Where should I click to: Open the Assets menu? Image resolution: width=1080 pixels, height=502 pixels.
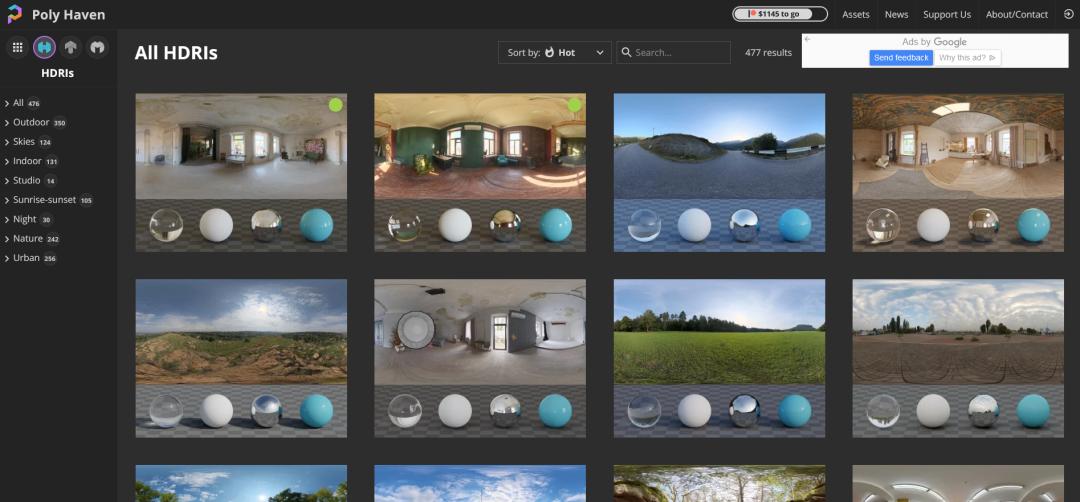pyautogui.click(x=856, y=14)
